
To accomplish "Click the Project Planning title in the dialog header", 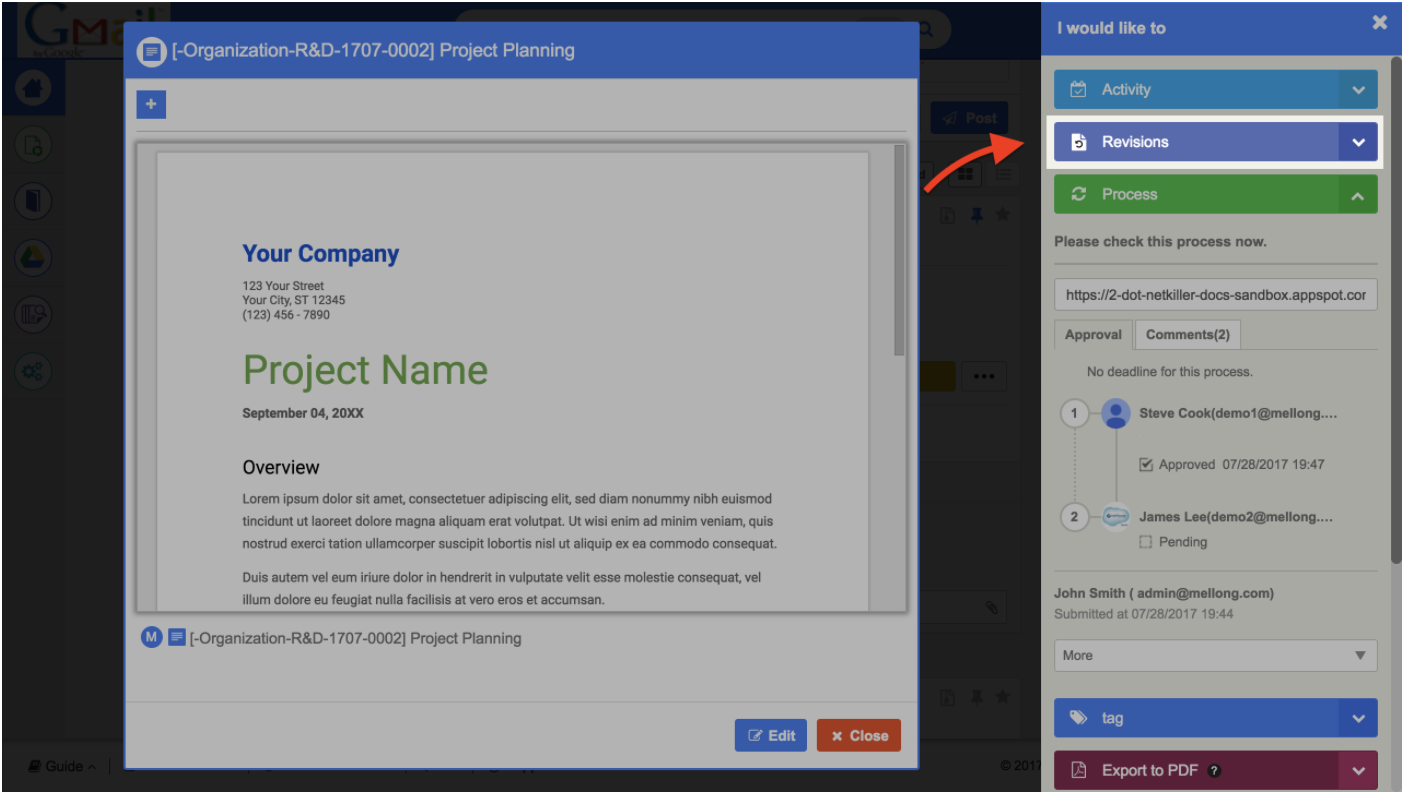I will pyautogui.click(x=373, y=50).
